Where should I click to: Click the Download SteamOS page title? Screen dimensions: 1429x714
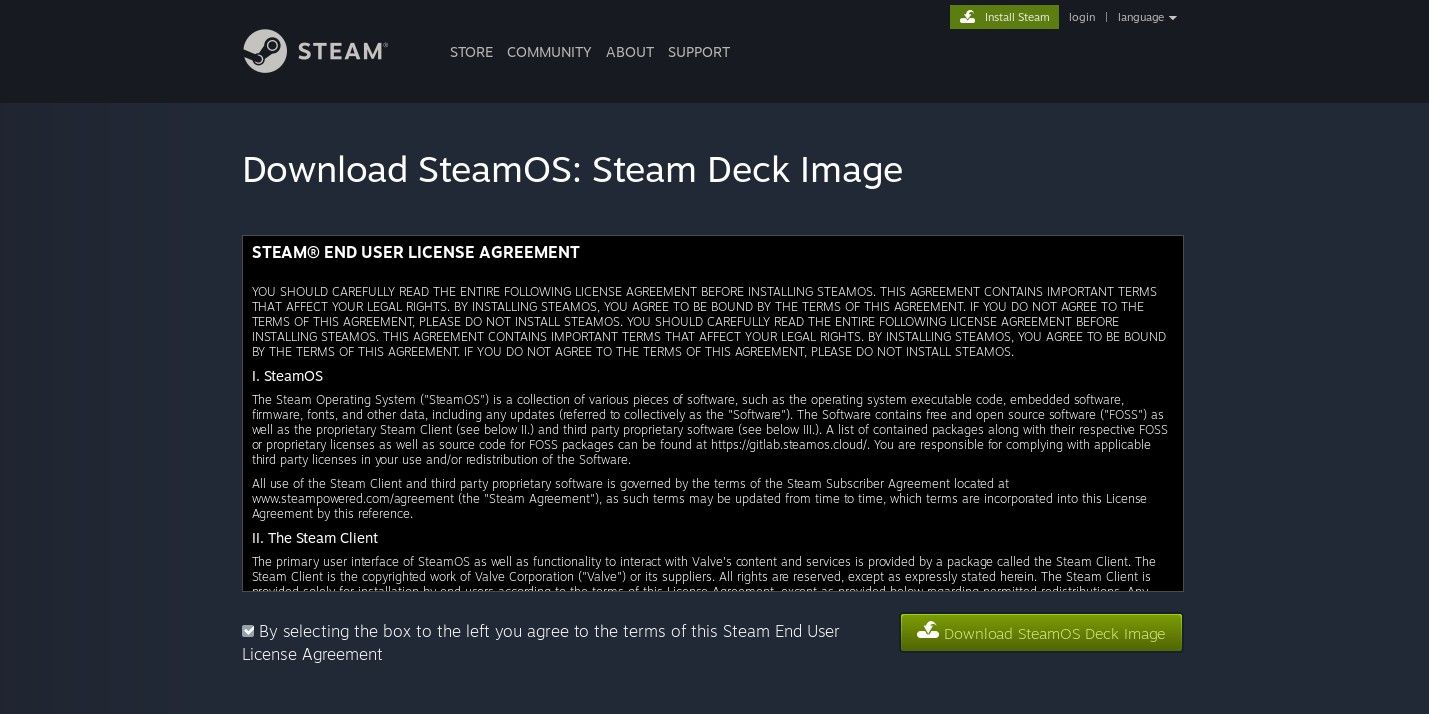pyautogui.click(x=572, y=170)
